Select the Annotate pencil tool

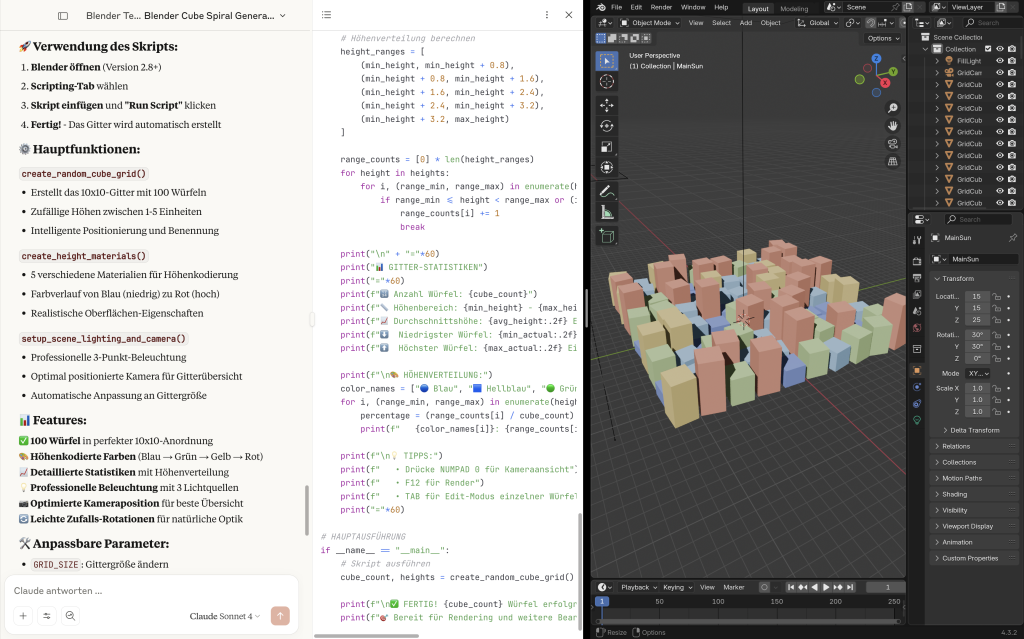(607, 191)
